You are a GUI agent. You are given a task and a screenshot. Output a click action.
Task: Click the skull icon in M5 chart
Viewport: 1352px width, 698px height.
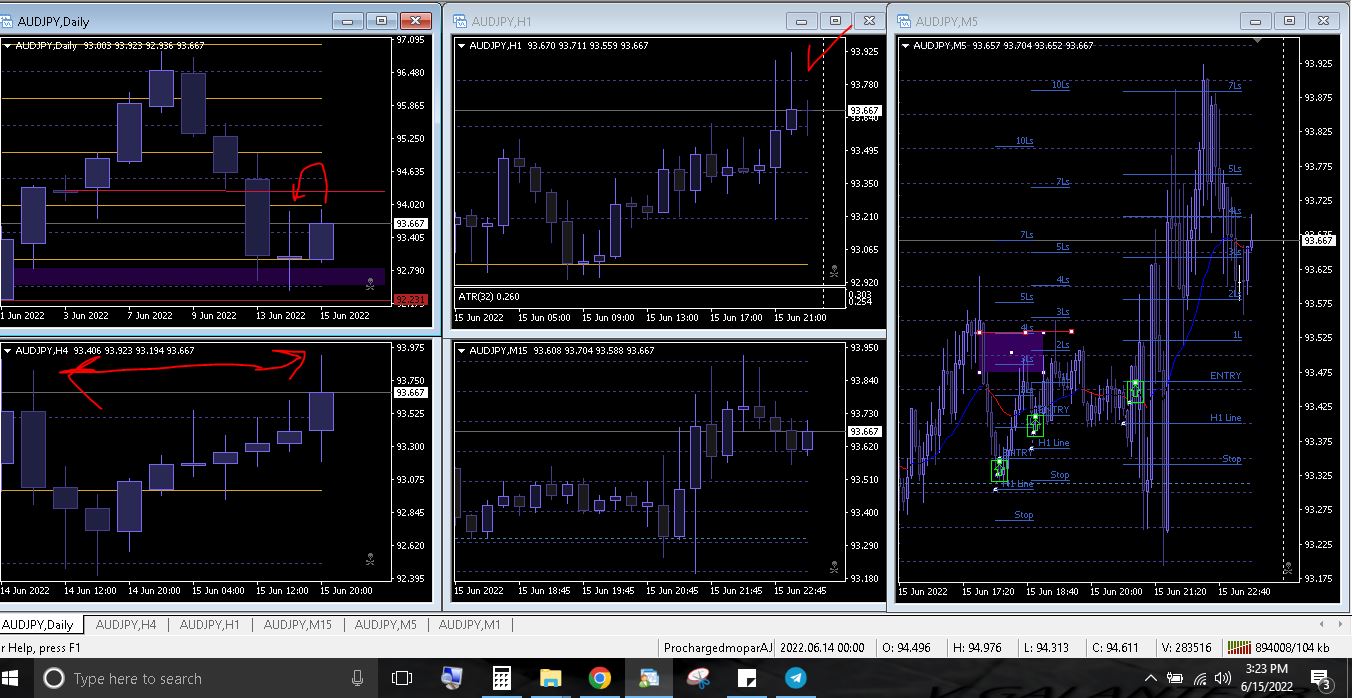1288,568
